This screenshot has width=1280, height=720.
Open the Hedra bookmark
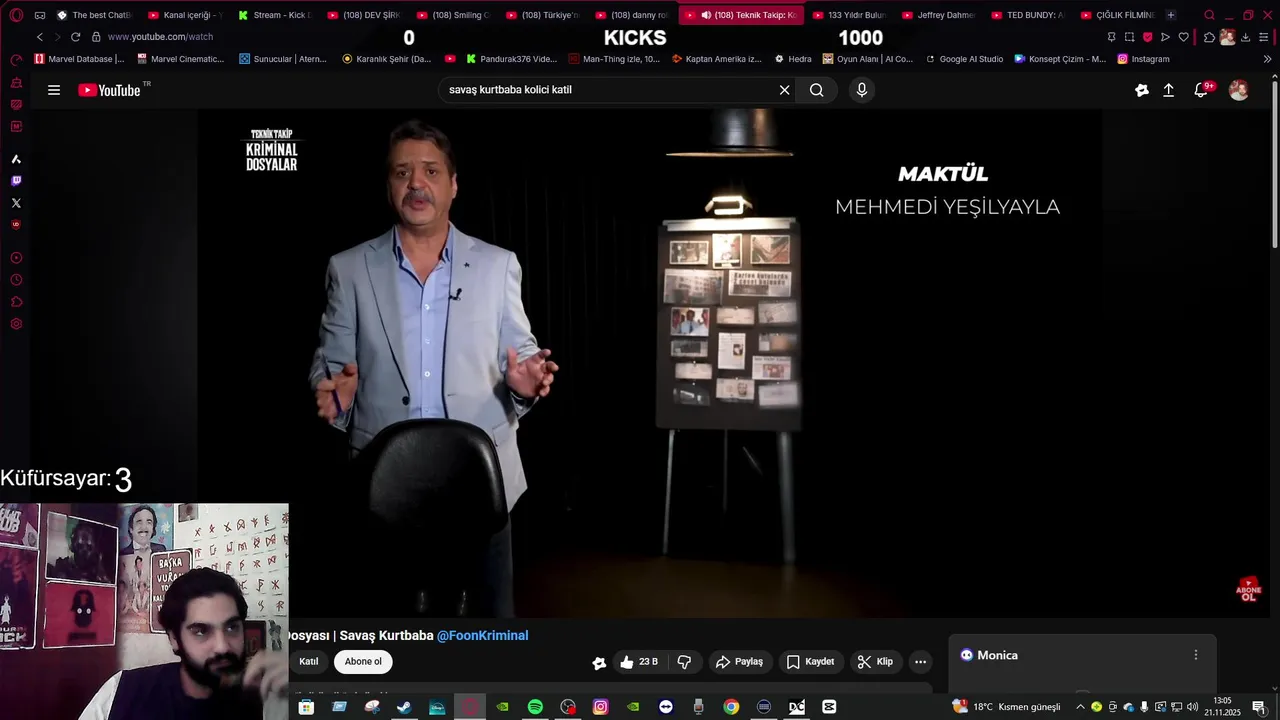[x=793, y=59]
